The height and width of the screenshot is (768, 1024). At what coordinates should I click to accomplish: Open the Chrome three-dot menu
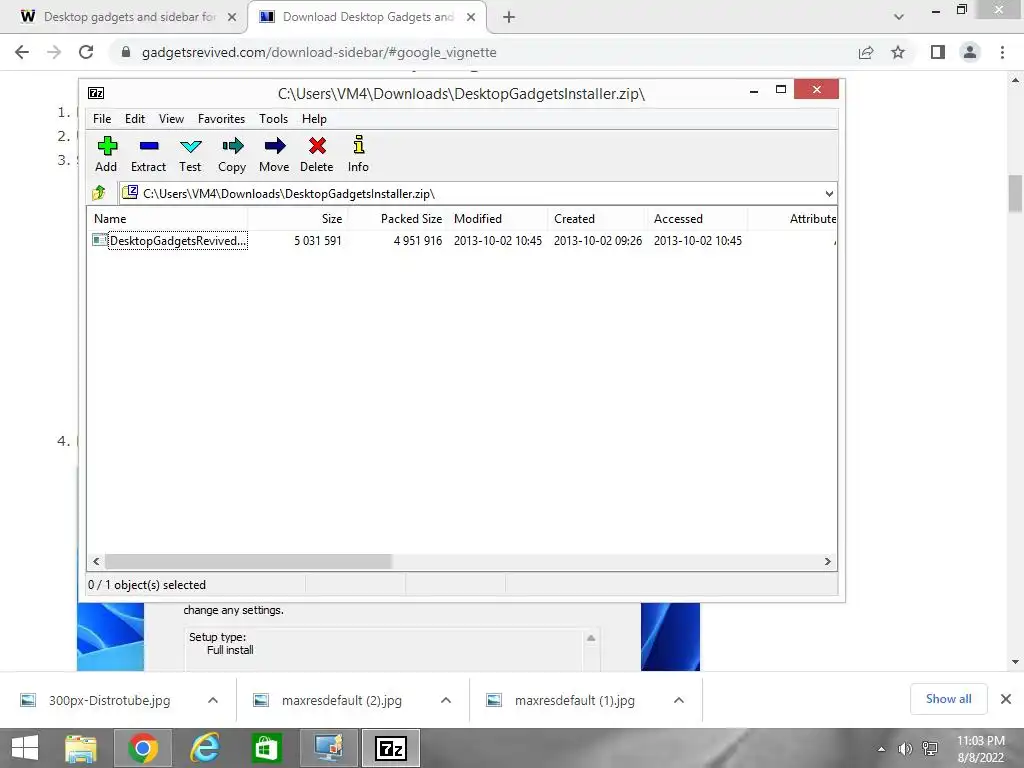coord(1002,52)
